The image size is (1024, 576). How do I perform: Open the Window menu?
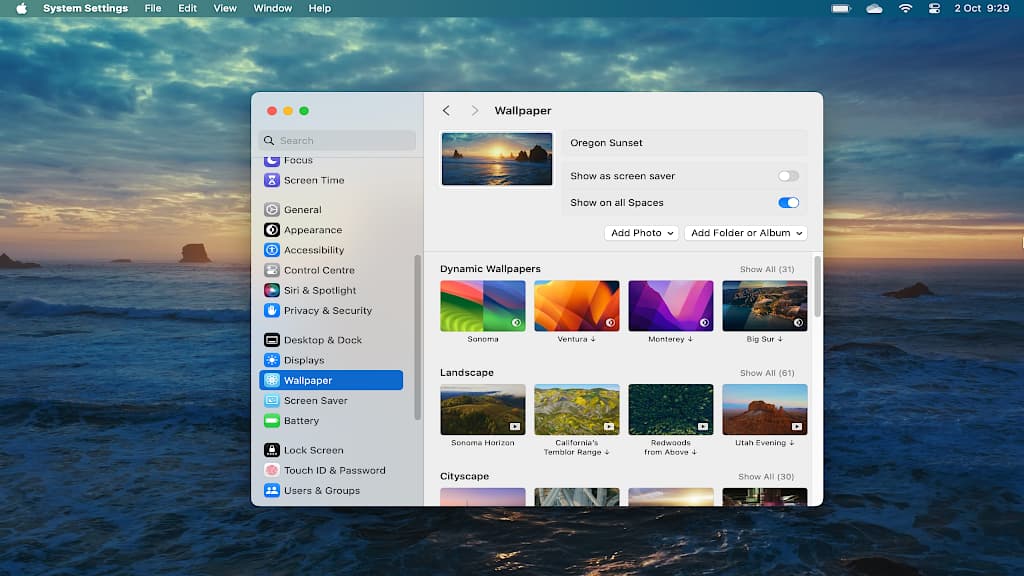(272, 8)
